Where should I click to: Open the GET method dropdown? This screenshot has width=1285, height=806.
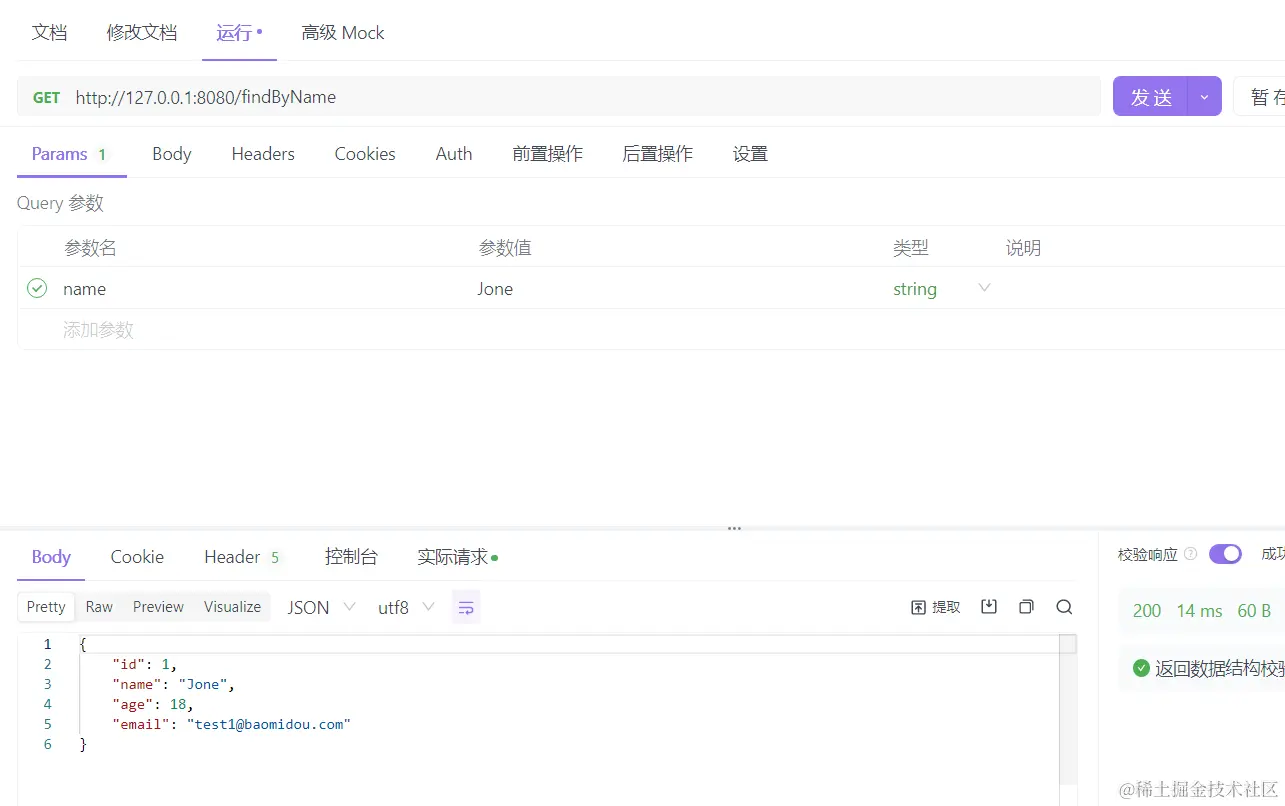pyautogui.click(x=46, y=97)
